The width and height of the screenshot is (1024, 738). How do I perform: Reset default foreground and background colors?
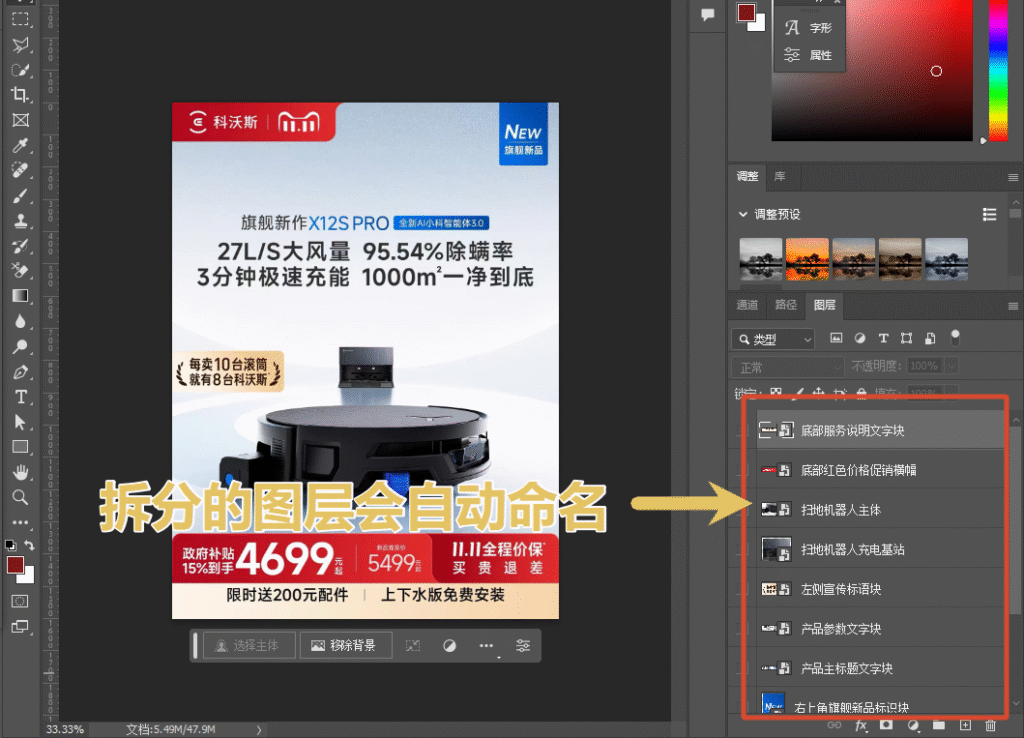pyautogui.click(x=10, y=545)
